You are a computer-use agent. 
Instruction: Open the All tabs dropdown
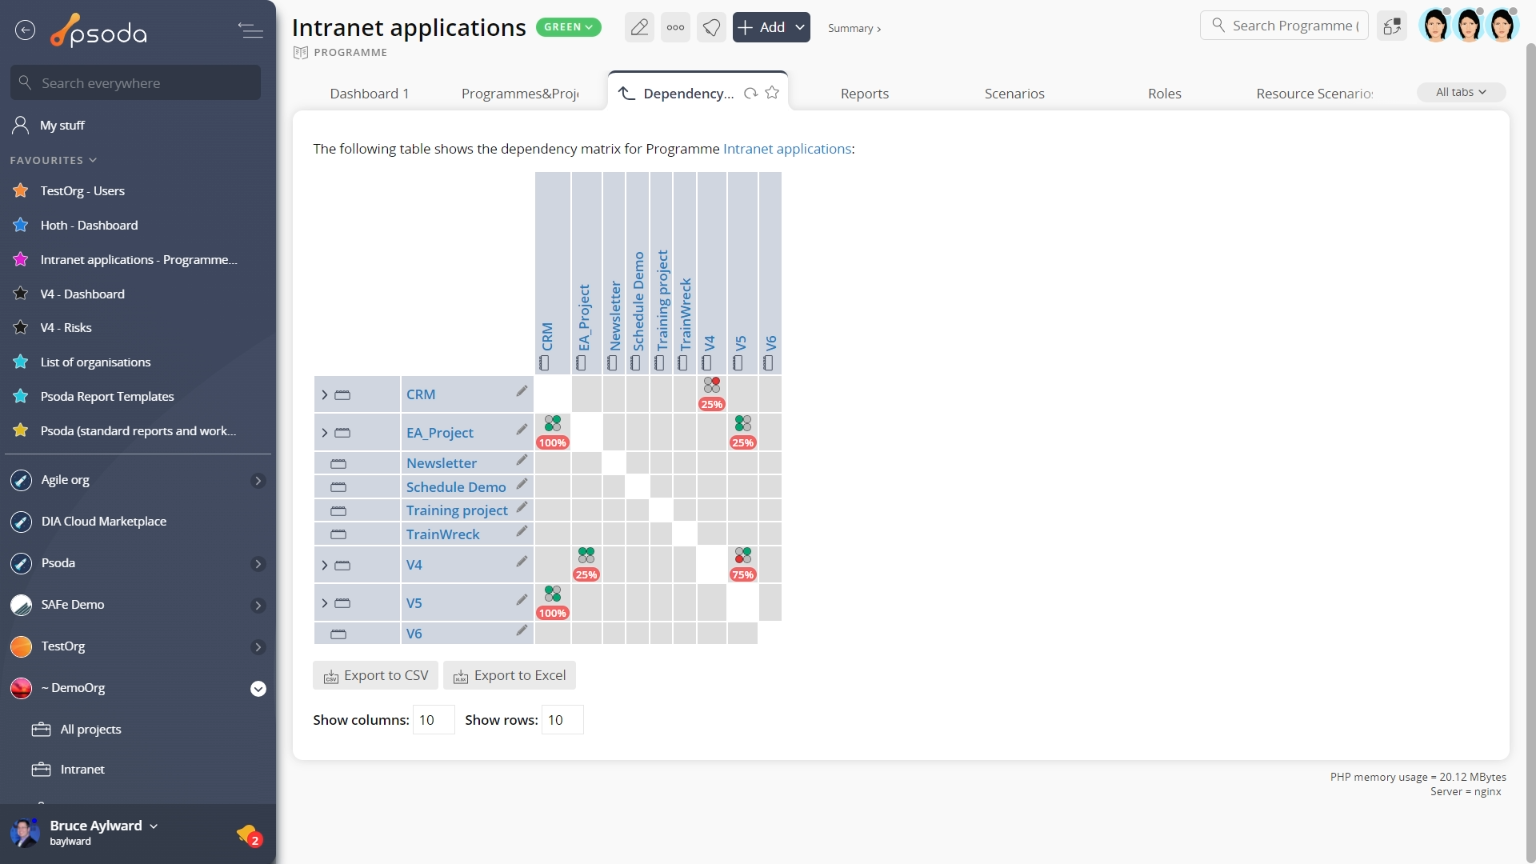pos(1460,92)
